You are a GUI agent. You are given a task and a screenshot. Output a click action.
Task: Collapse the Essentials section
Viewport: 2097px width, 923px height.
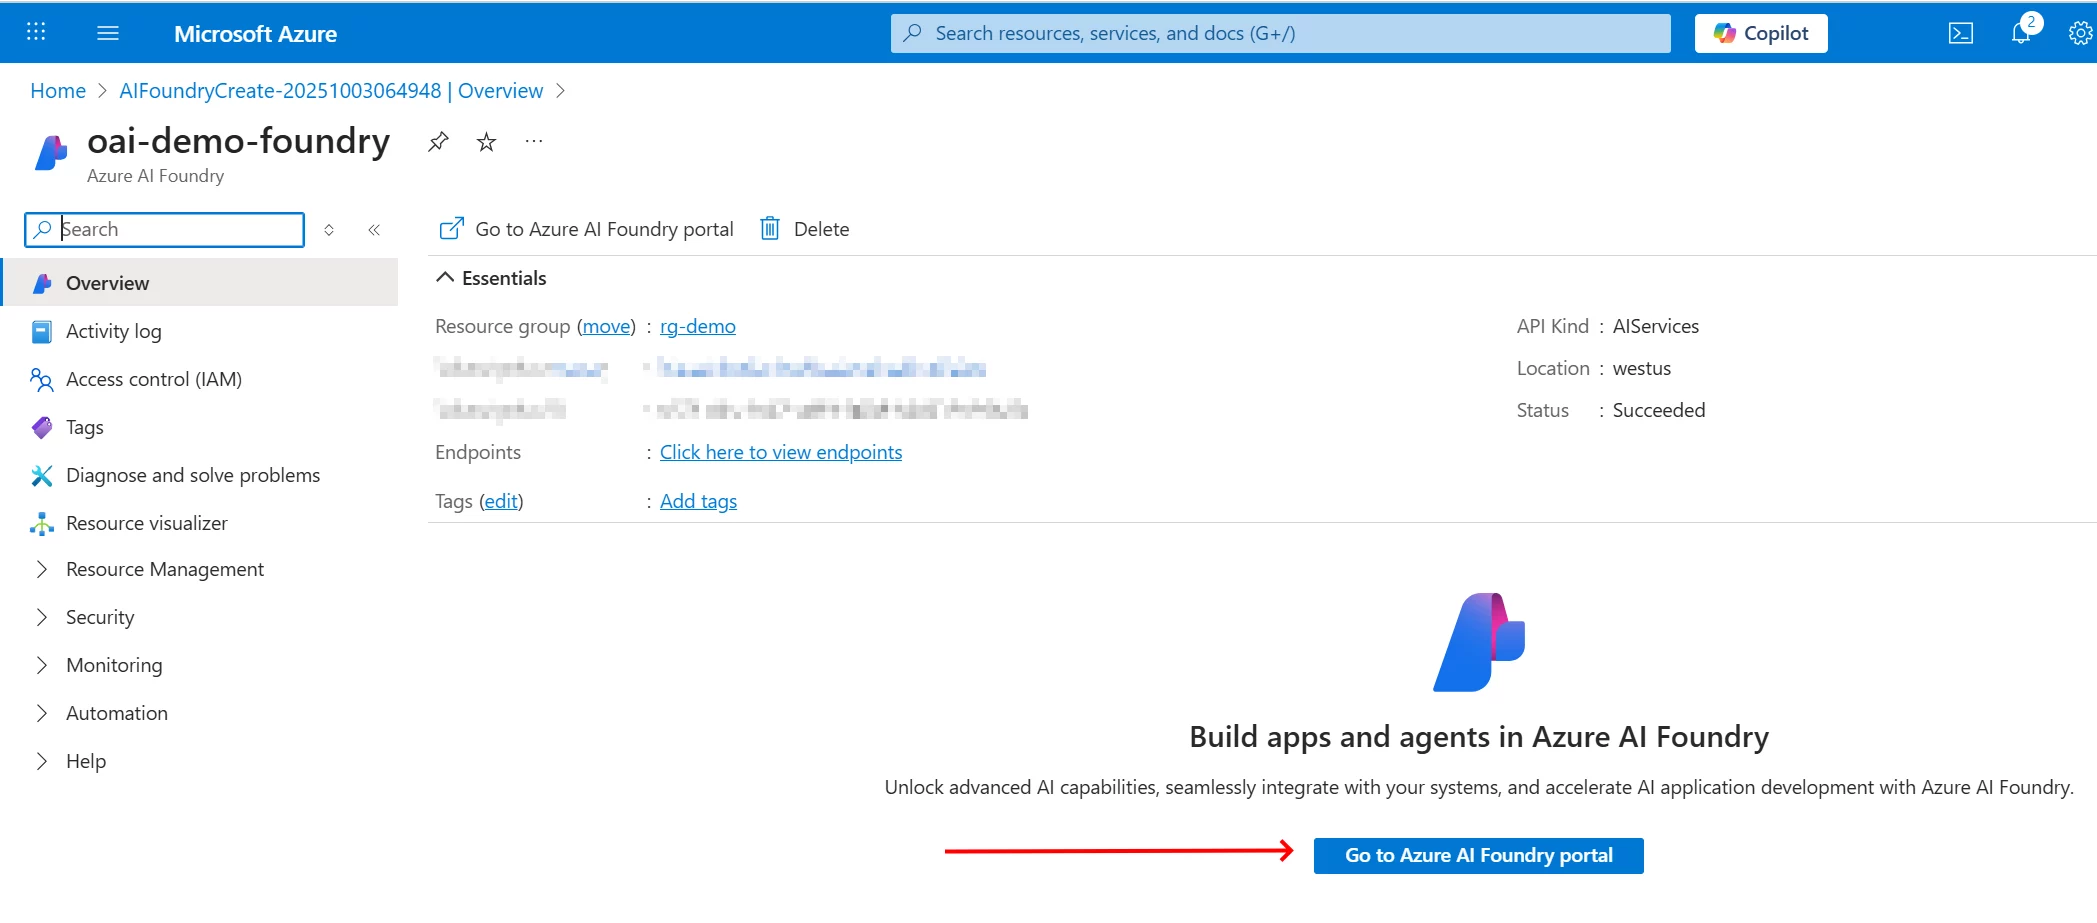(x=446, y=278)
